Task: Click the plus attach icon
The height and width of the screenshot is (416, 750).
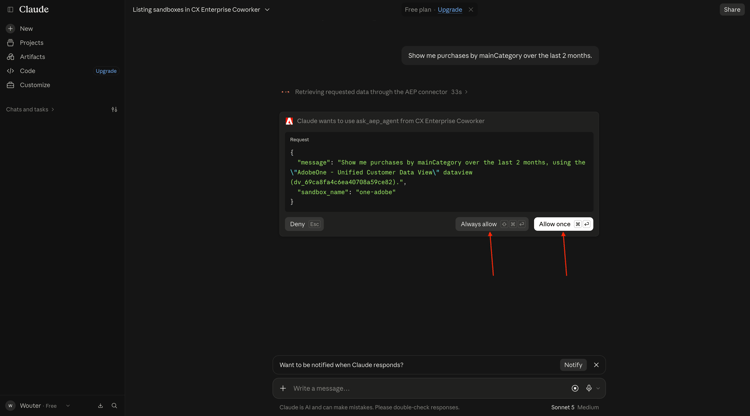Action: click(283, 388)
